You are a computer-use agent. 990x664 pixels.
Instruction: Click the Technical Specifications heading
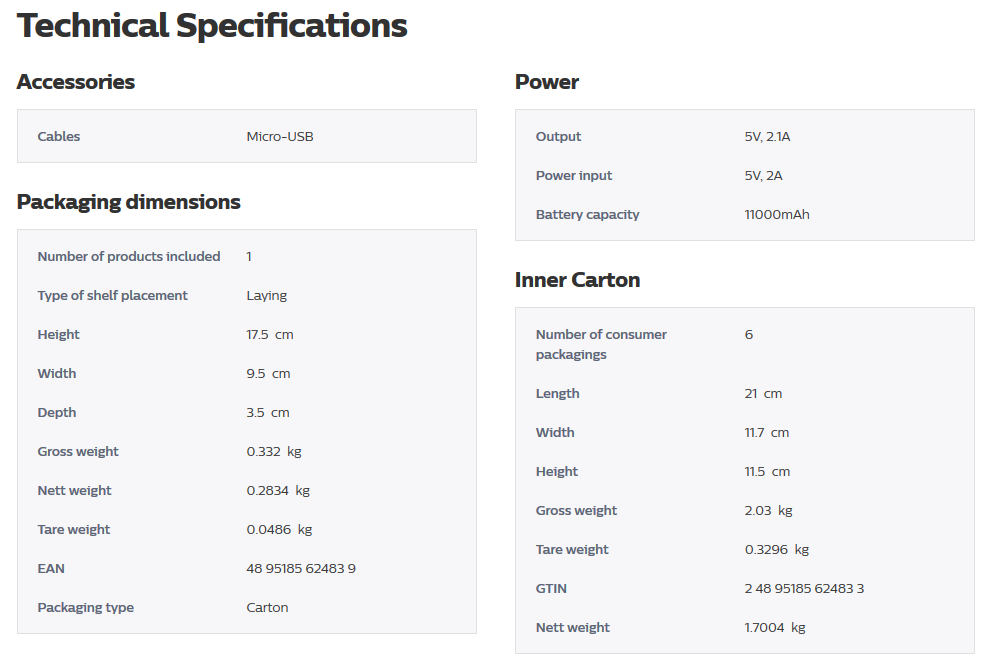pyautogui.click(x=212, y=26)
